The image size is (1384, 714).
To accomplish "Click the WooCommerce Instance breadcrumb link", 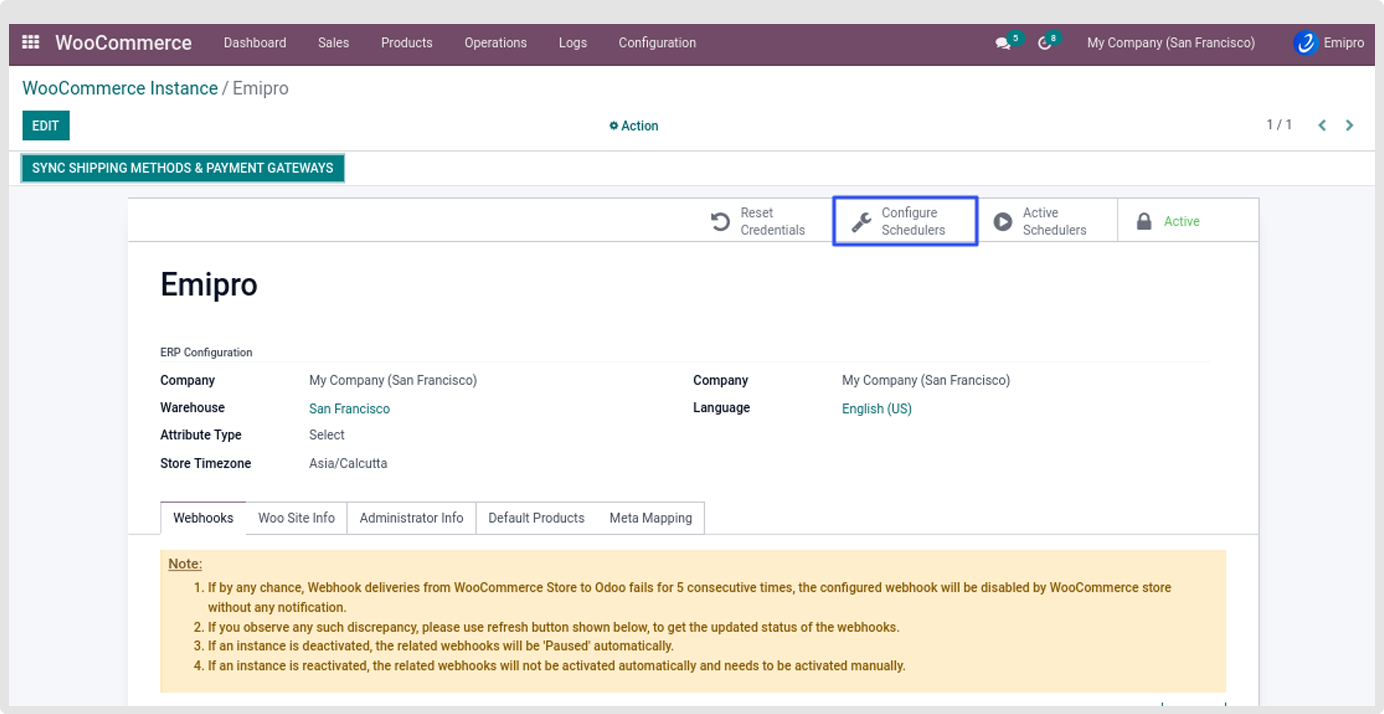I will coord(120,88).
